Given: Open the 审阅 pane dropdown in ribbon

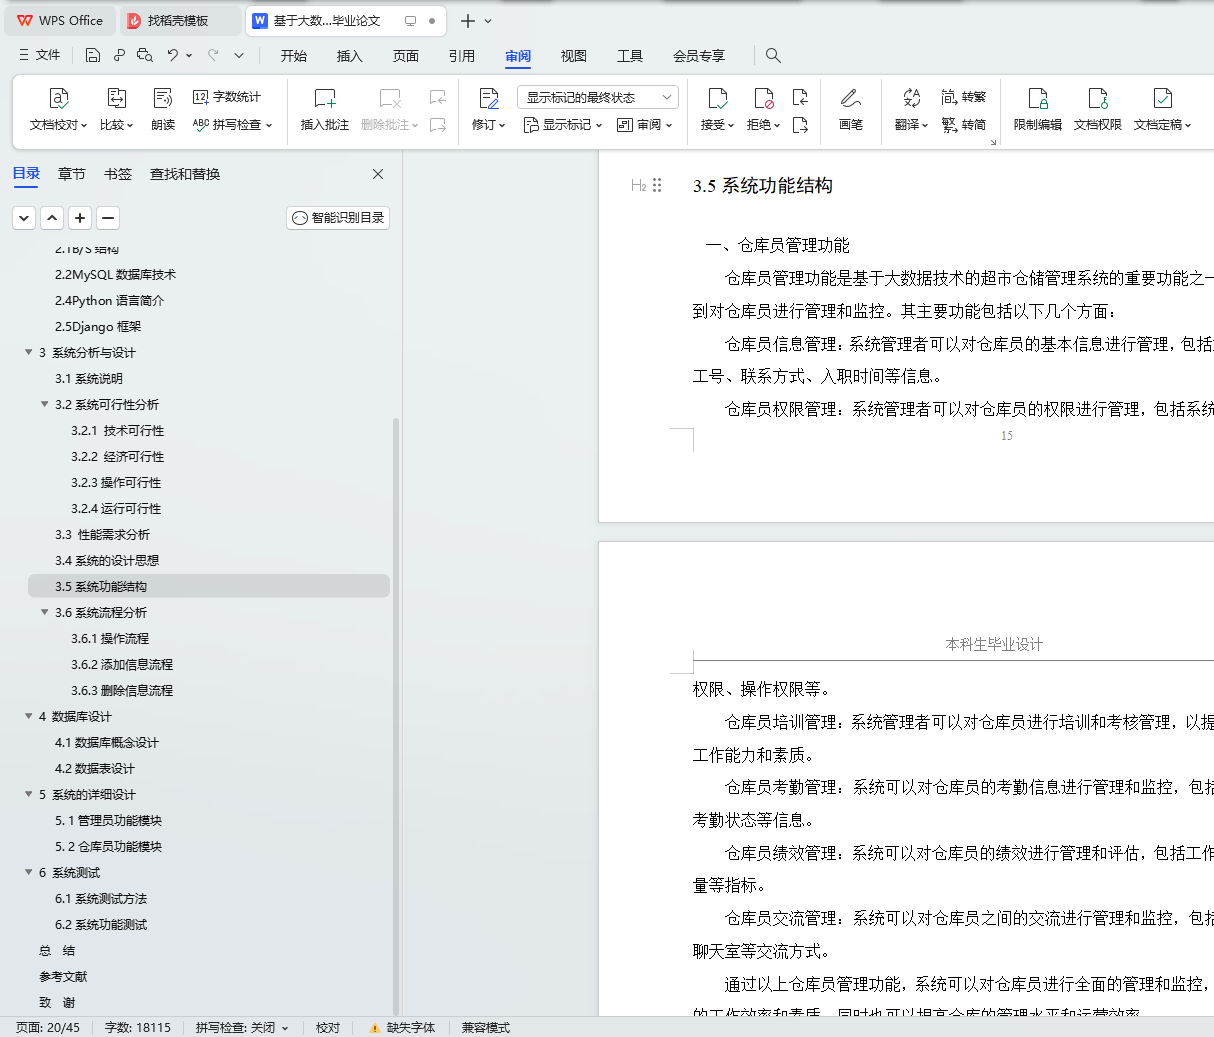Looking at the screenshot, I should coord(645,125).
